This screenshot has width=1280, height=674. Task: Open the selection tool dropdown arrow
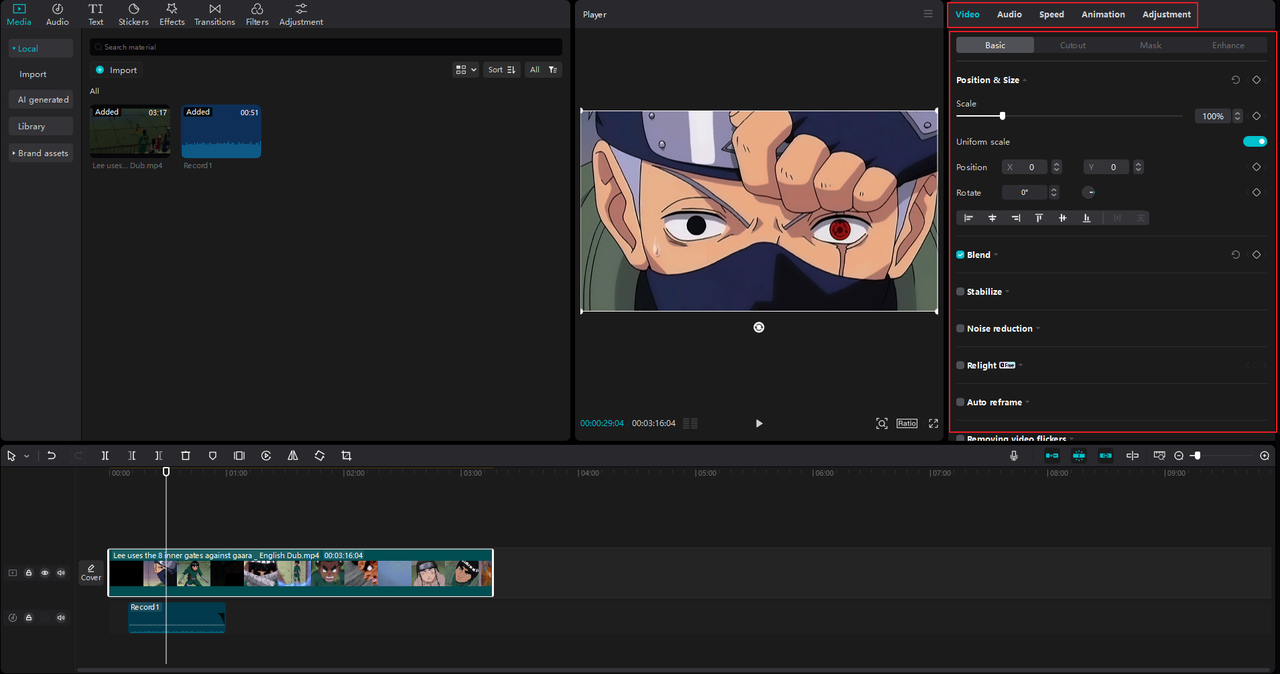(x=26, y=456)
